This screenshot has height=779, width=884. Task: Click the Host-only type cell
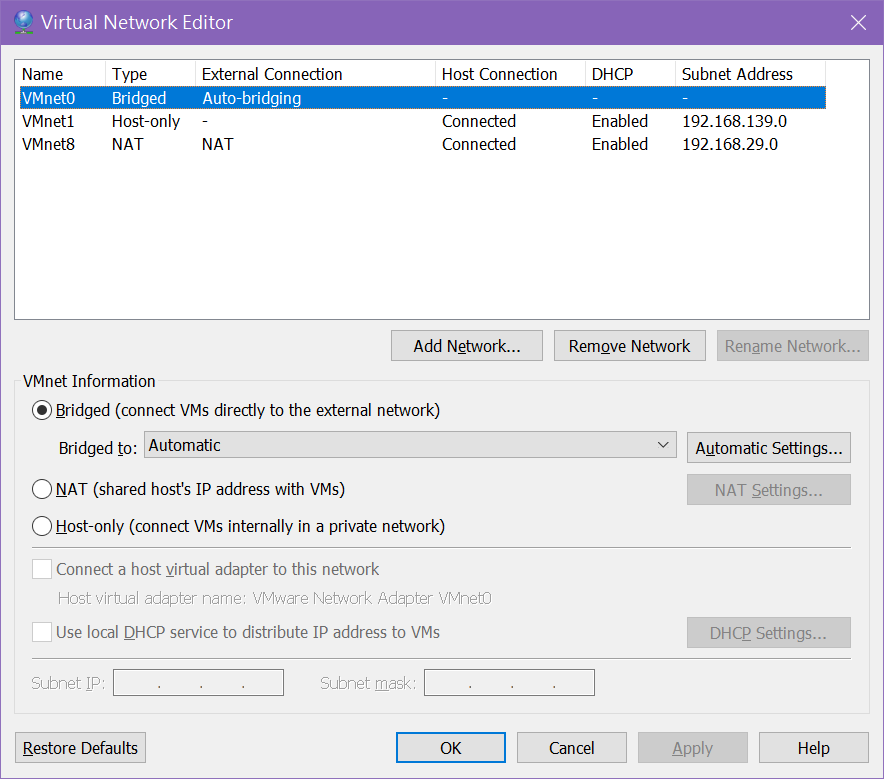(145, 121)
